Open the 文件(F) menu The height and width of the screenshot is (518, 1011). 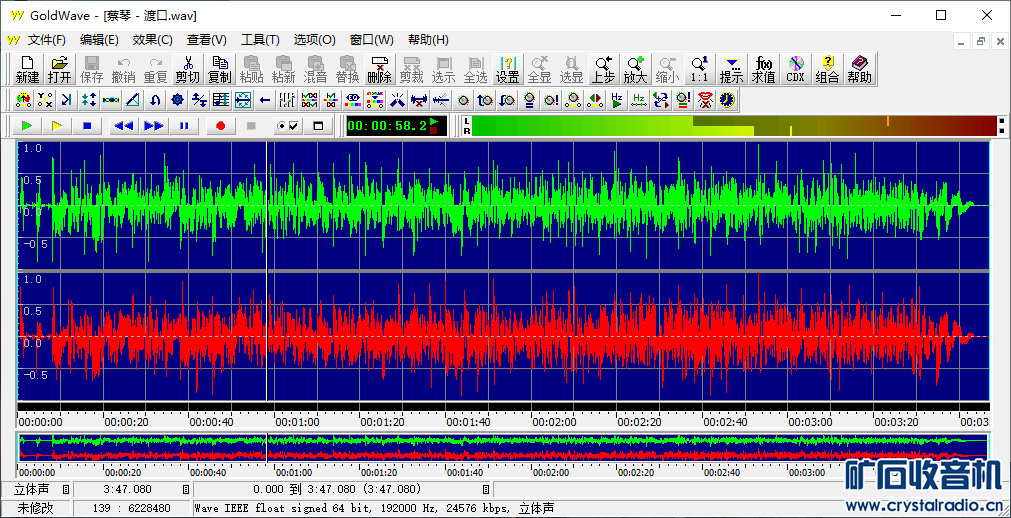tap(47, 40)
